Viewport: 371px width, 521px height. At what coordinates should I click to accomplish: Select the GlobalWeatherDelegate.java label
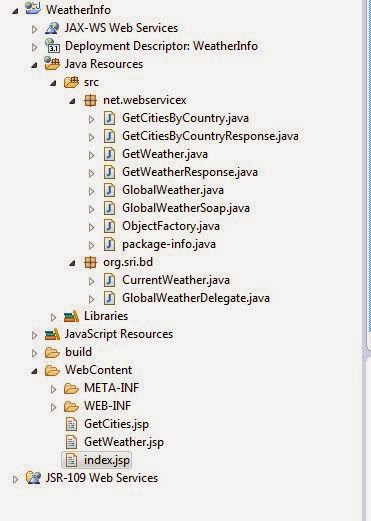point(196,298)
